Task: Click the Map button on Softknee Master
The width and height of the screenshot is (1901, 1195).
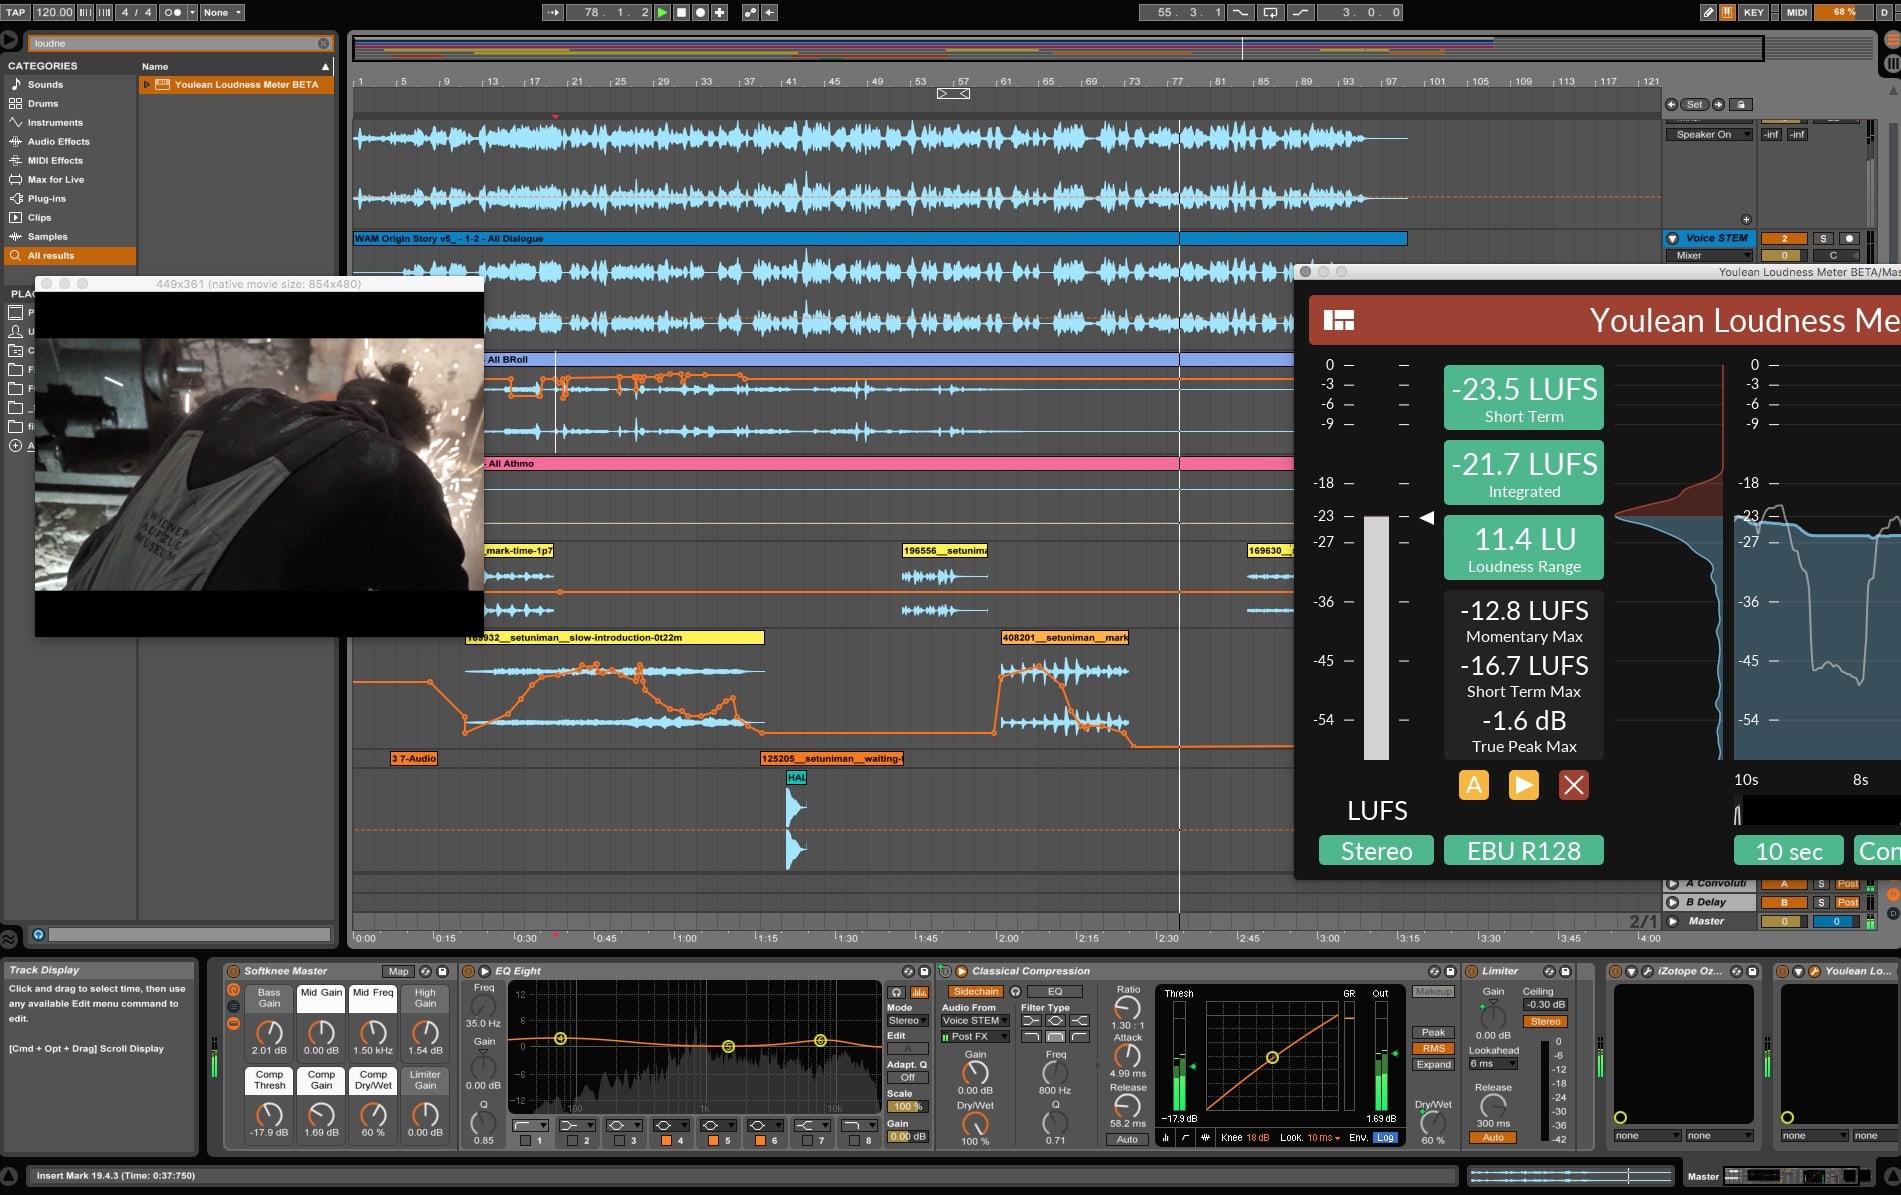Action: [x=398, y=971]
